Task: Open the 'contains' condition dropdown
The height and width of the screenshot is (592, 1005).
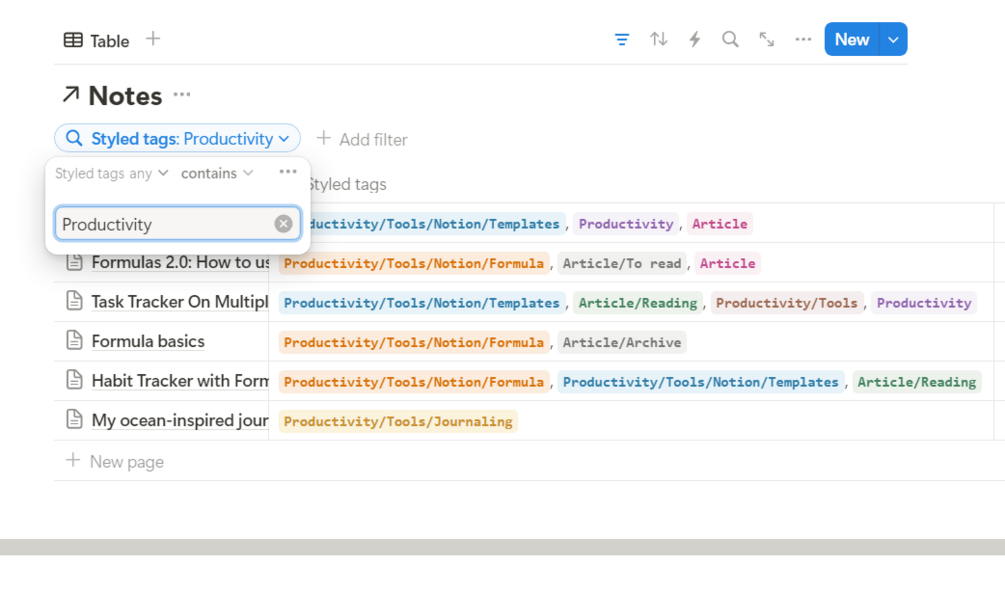Action: pos(217,173)
